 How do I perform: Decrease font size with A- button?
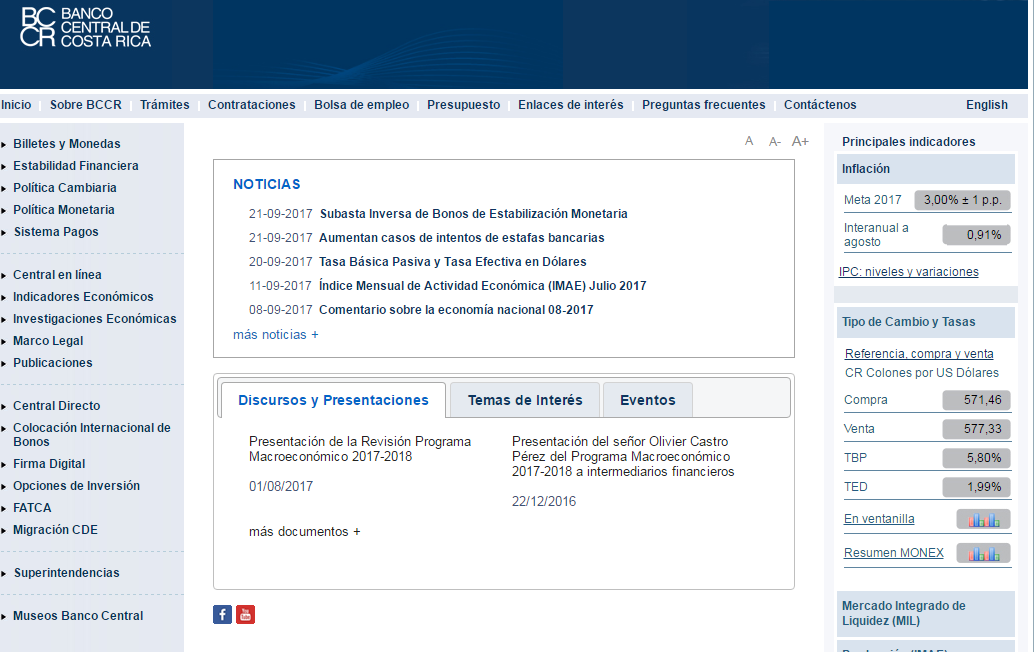tap(775, 142)
